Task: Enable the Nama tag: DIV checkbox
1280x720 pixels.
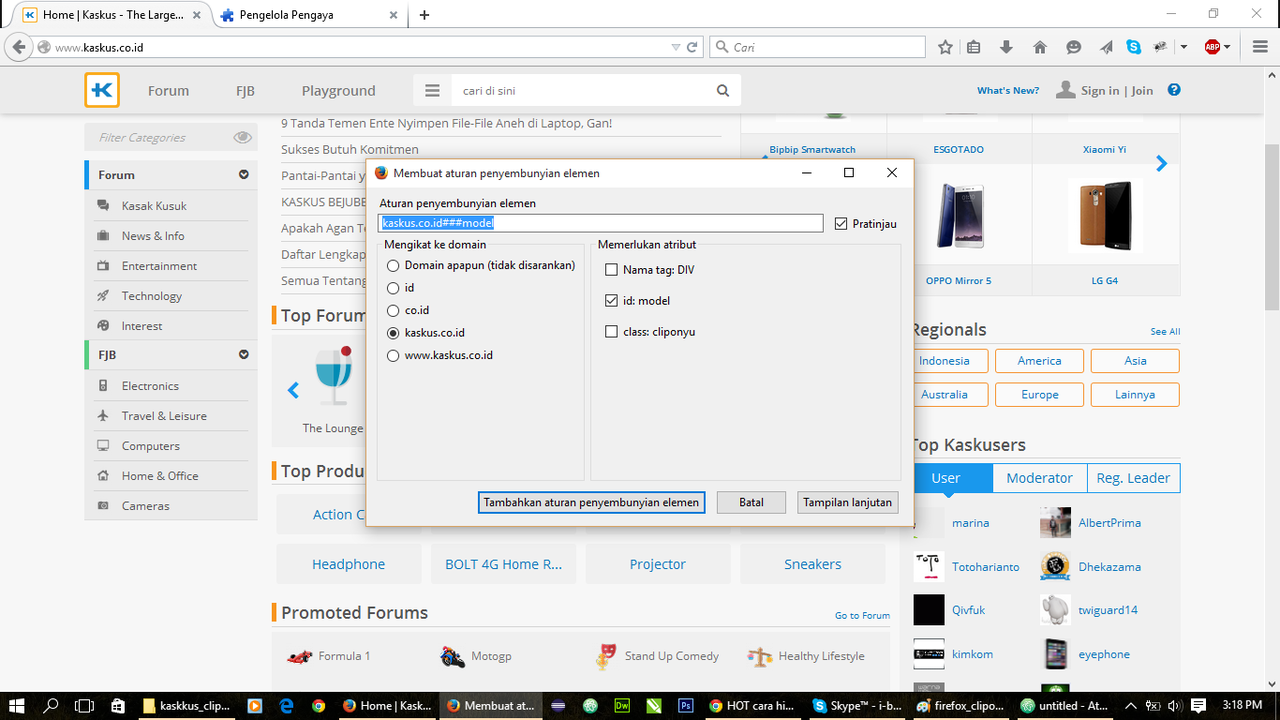Action: pyautogui.click(x=612, y=270)
